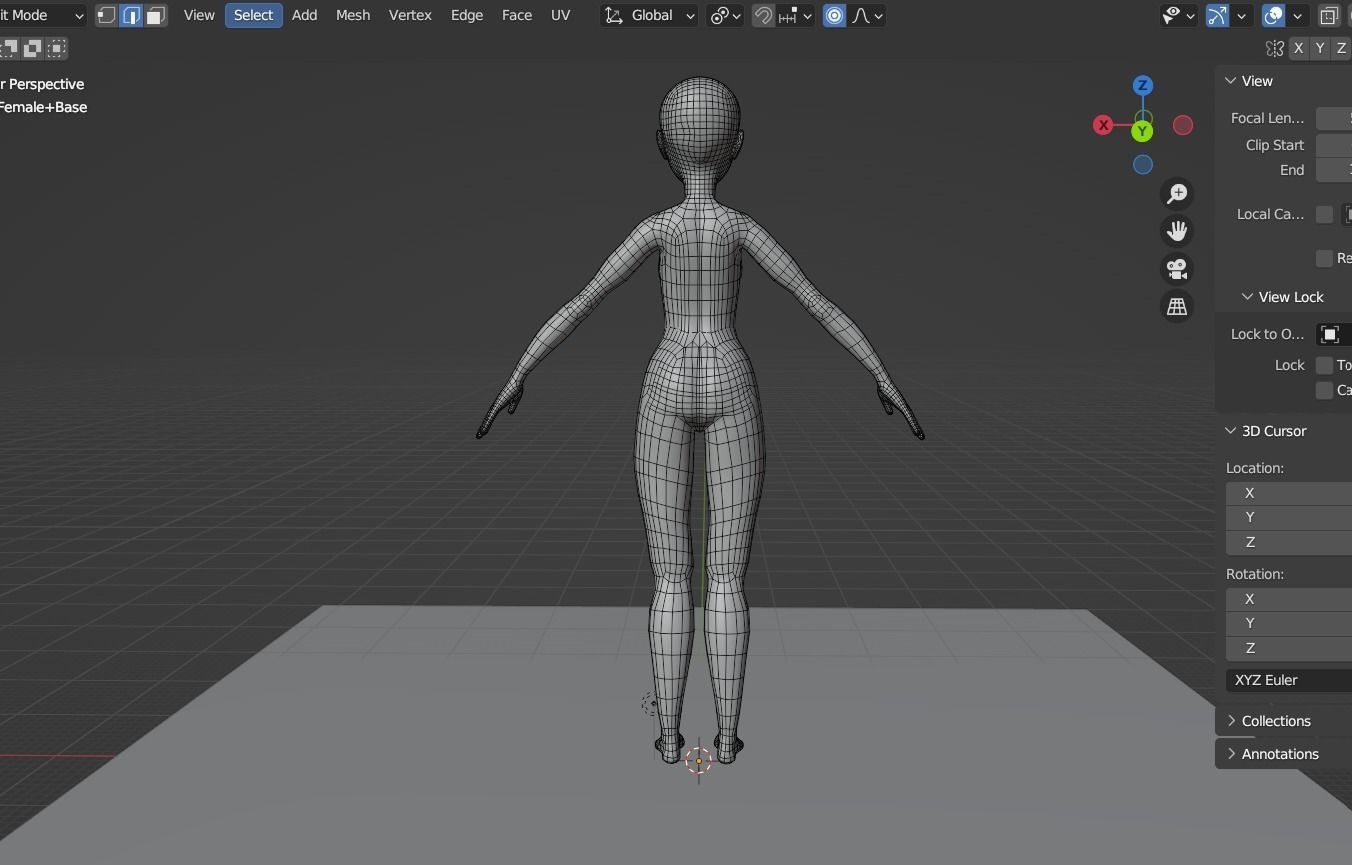The image size is (1352, 865).
Task: Click the zoom magnifier viewport icon
Action: tap(1177, 193)
